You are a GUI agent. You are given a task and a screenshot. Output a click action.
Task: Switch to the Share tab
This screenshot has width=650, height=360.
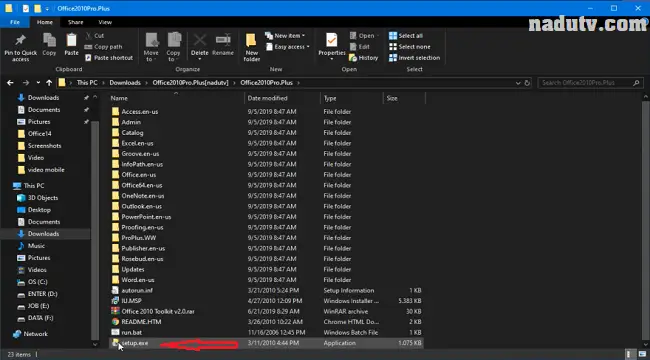click(x=75, y=22)
